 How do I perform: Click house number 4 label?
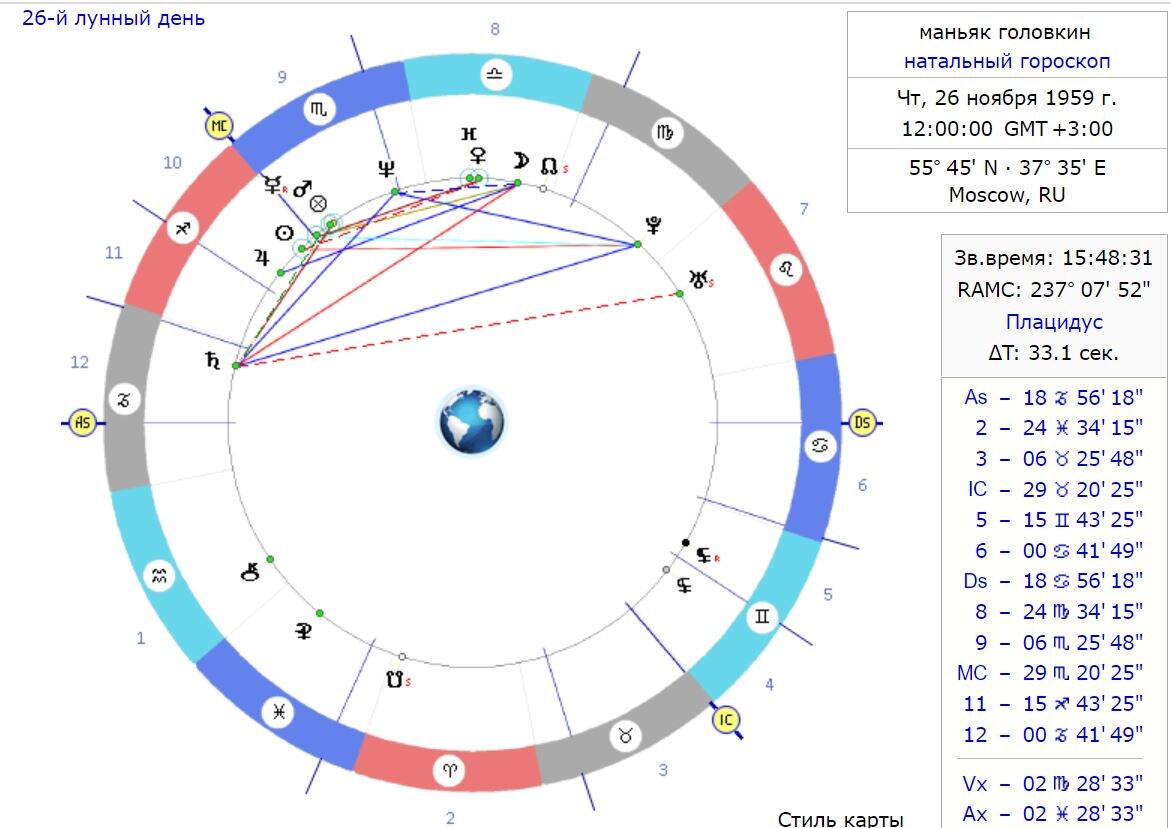[x=769, y=684]
